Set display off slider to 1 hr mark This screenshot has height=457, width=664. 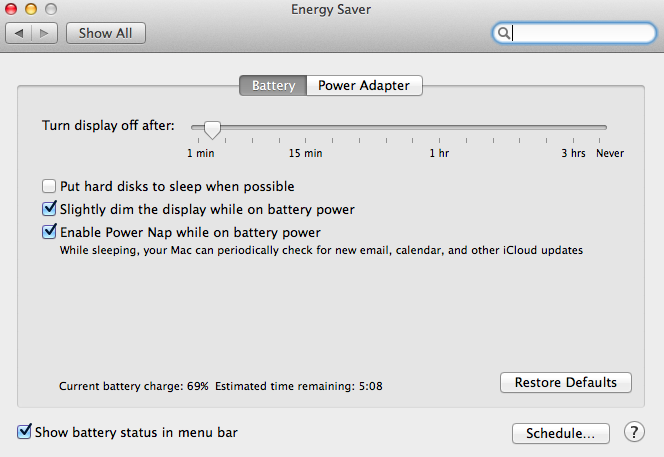(439, 128)
